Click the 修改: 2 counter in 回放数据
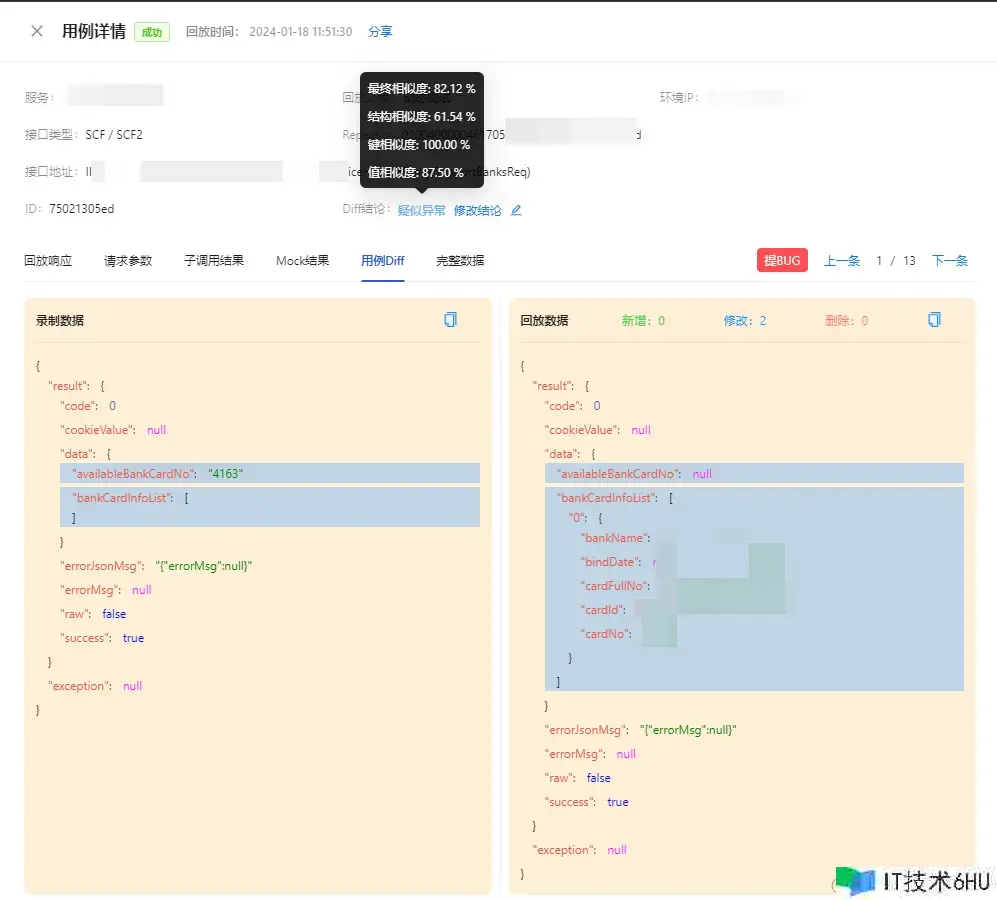Viewport: 997px width, 900px height. pos(744,321)
